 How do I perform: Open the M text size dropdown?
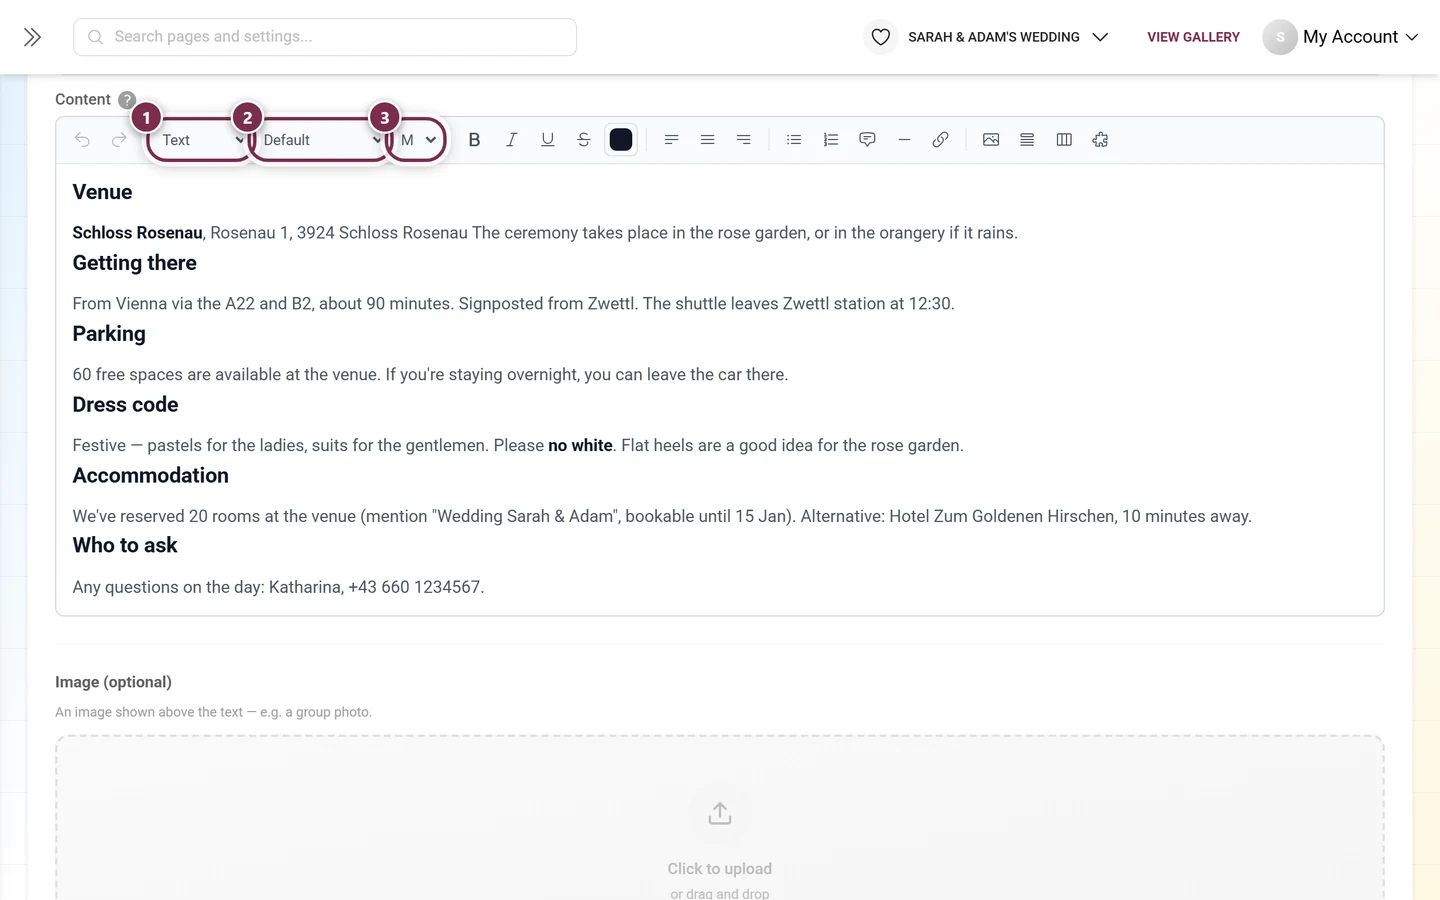[x=418, y=140]
